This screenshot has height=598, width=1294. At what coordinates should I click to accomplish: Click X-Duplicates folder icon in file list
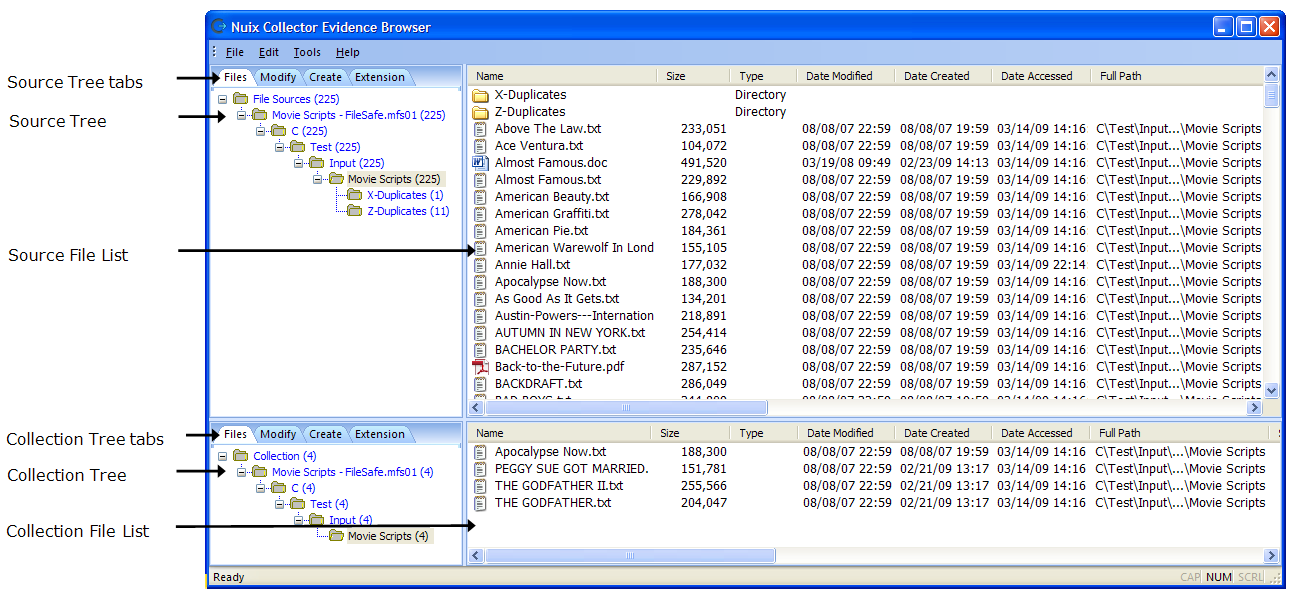point(480,95)
